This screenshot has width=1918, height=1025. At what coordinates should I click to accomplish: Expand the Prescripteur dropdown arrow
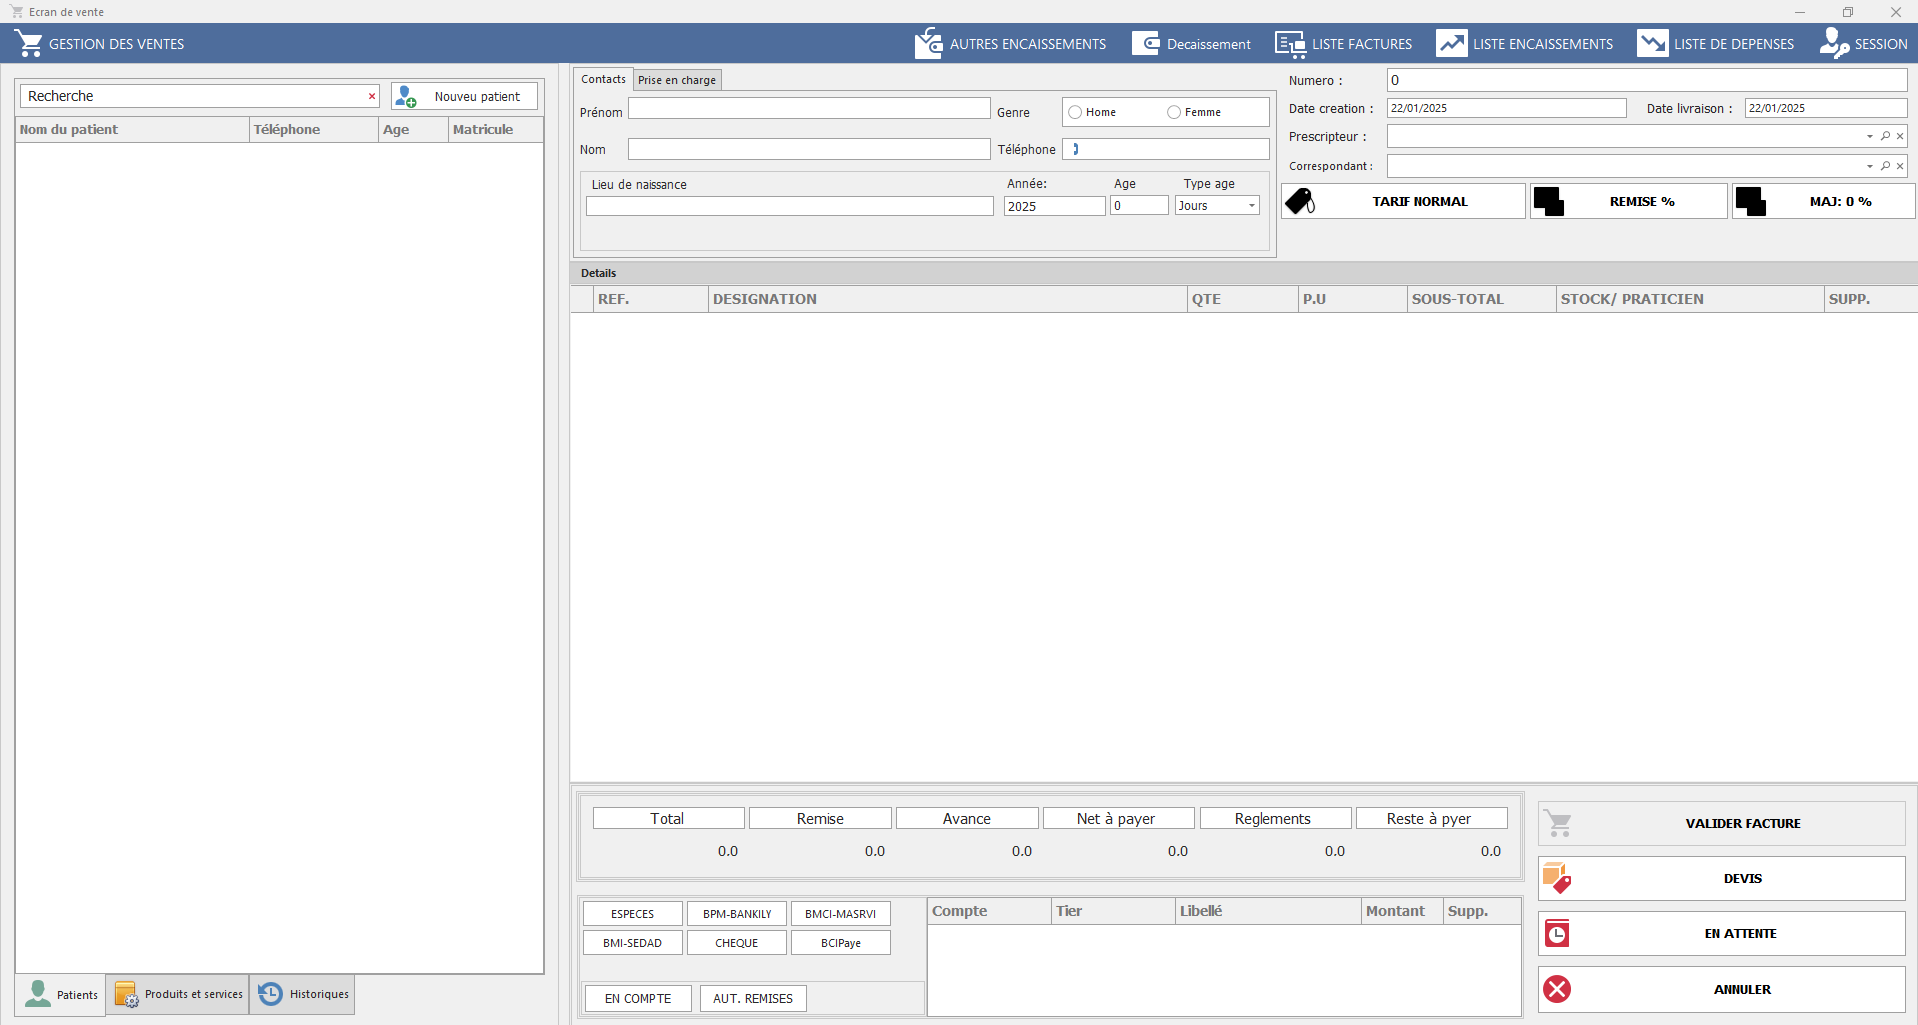pos(1869,136)
